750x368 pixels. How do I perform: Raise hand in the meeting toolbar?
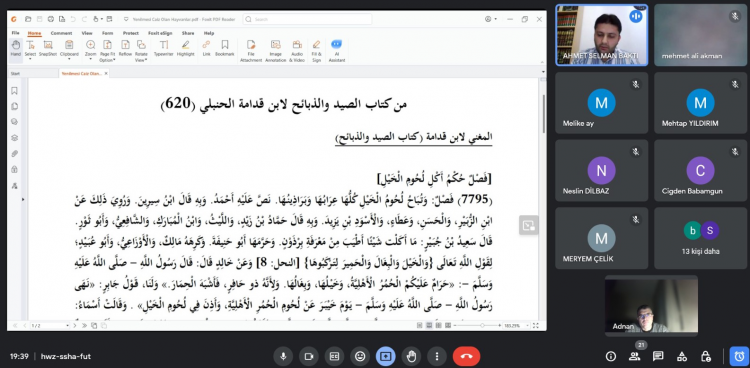point(411,357)
